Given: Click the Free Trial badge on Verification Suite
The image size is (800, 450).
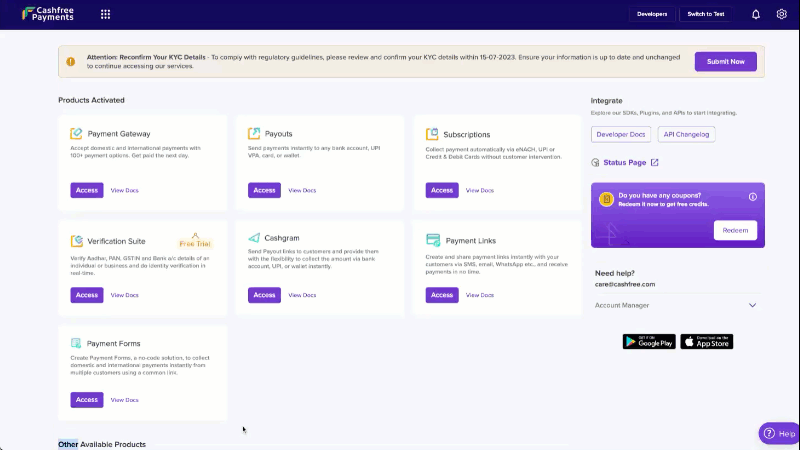Looking at the screenshot, I should coord(195,241).
